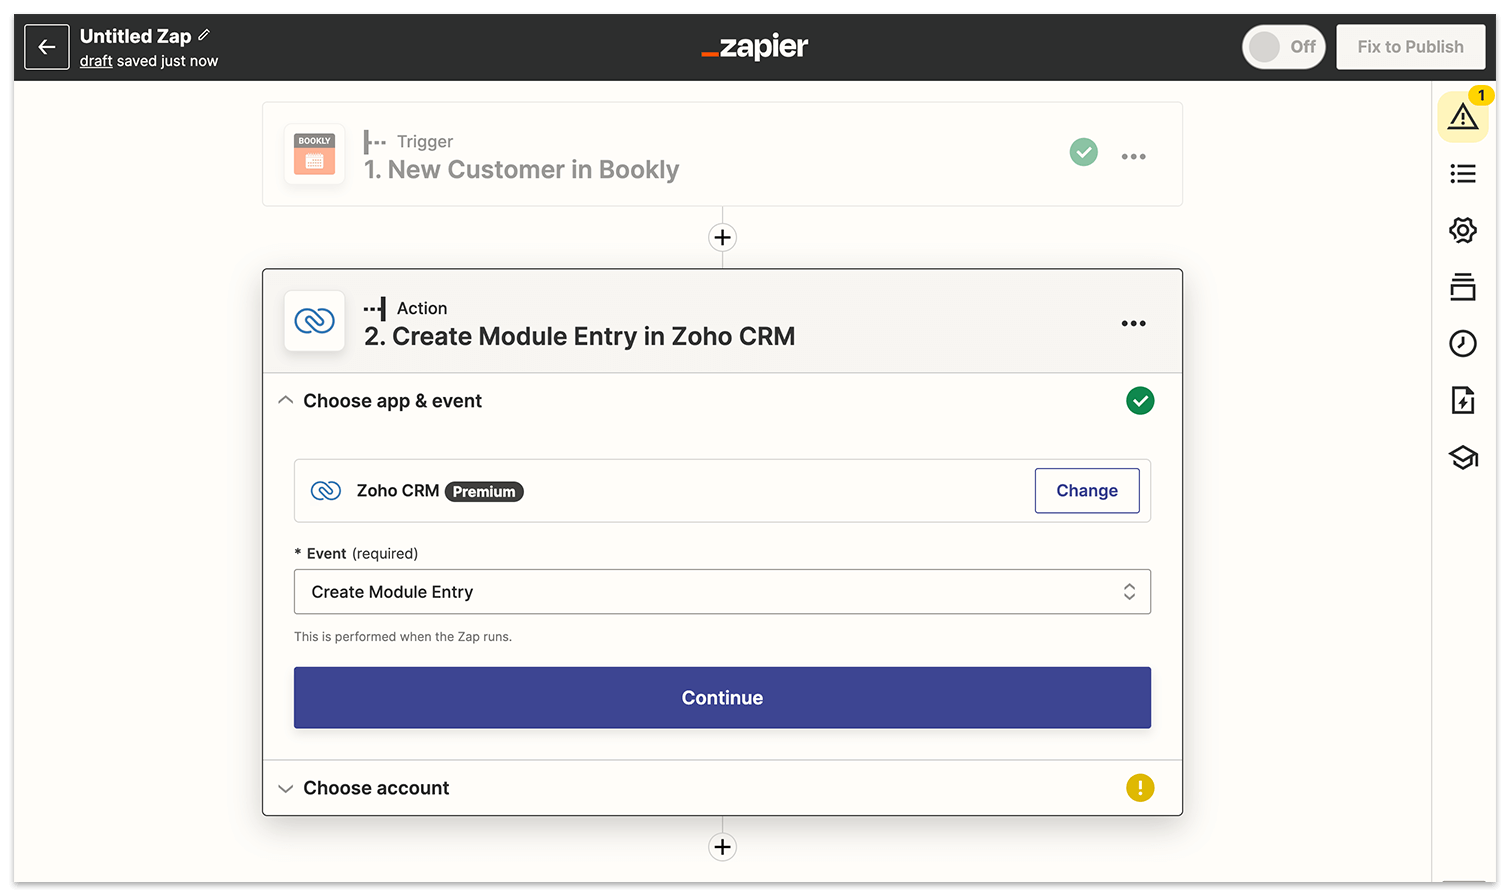This screenshot has width=1510, height=896.
Task: Click the Zapier logo
Action: tap(755, 47)
